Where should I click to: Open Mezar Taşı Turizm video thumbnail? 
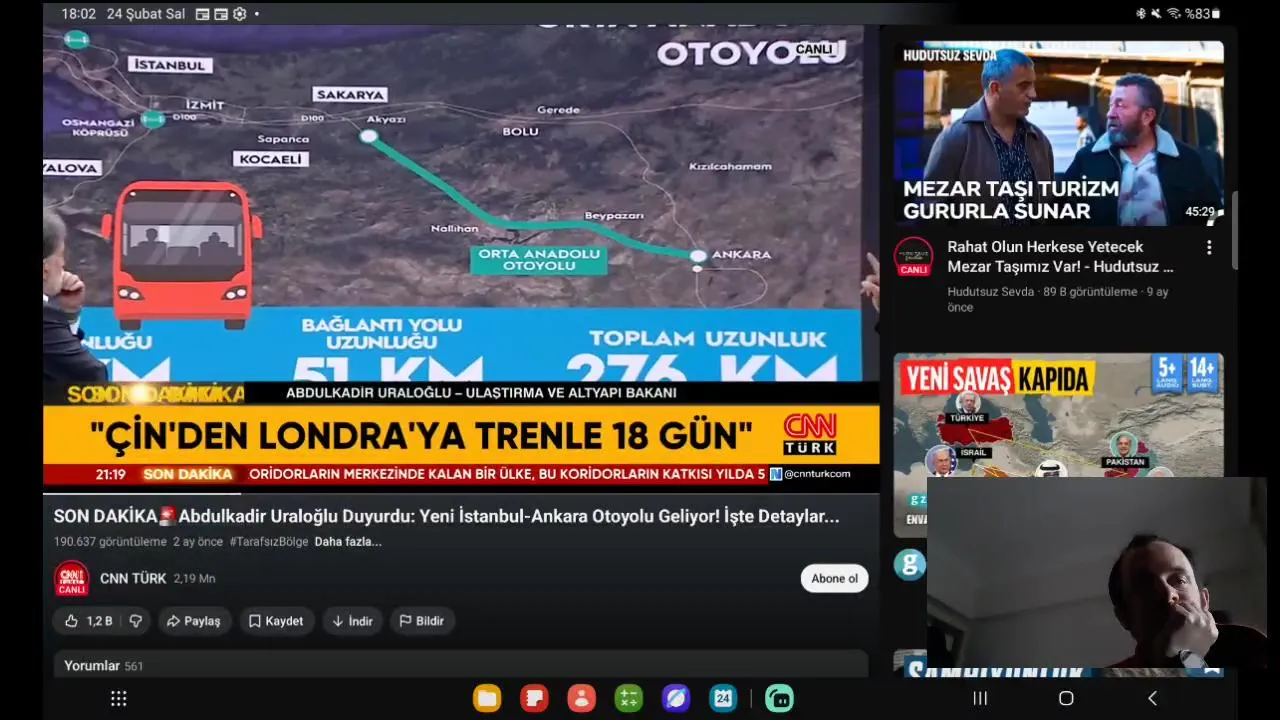click(x=1058, y=133)
